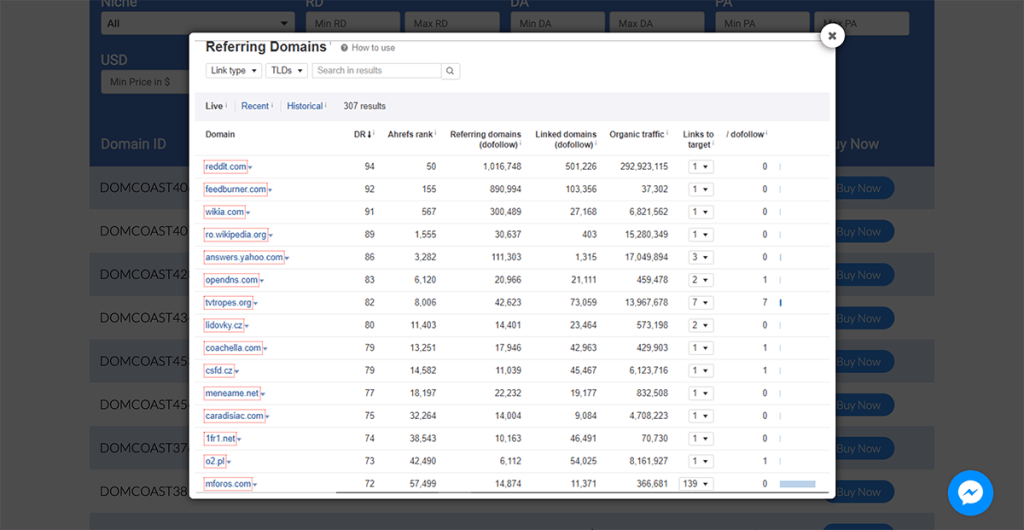Image resolution: width=1024 pixels, height=530 pixels.
Task: Click Buy Now for the DOMCOAST43 row
Action: pos(858,318)
